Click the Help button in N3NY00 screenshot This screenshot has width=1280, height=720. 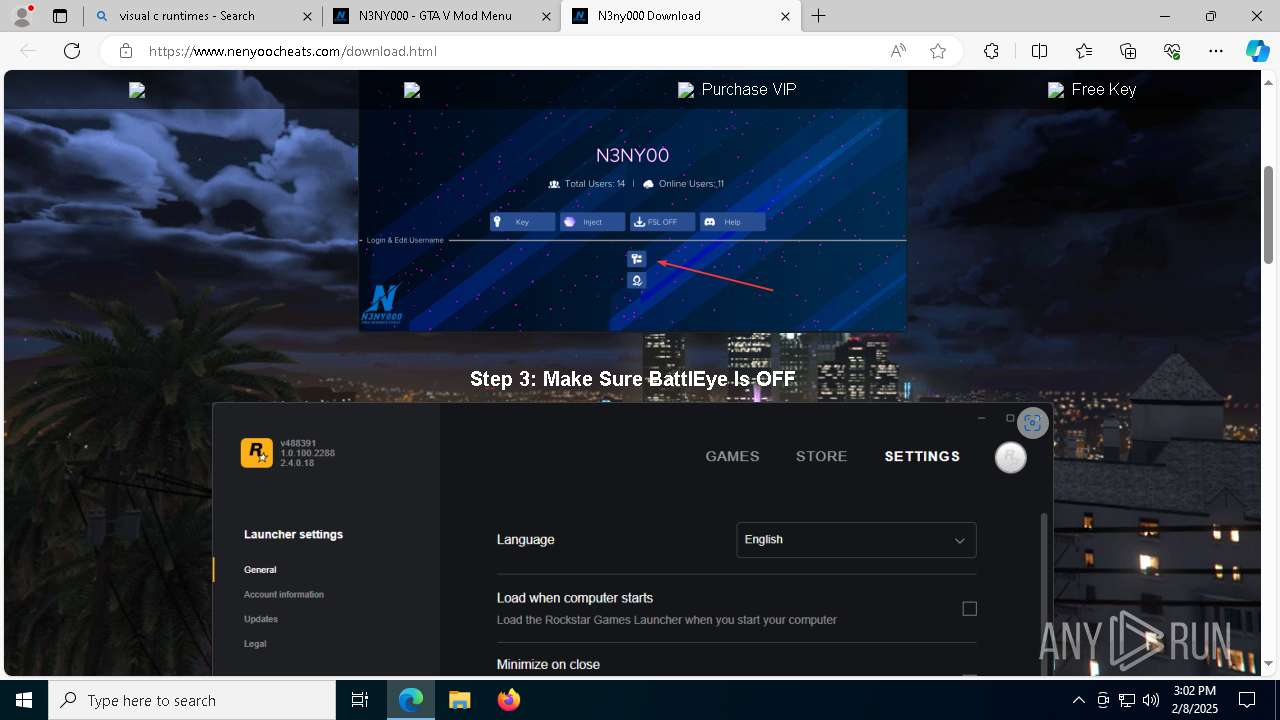point(732,222)
